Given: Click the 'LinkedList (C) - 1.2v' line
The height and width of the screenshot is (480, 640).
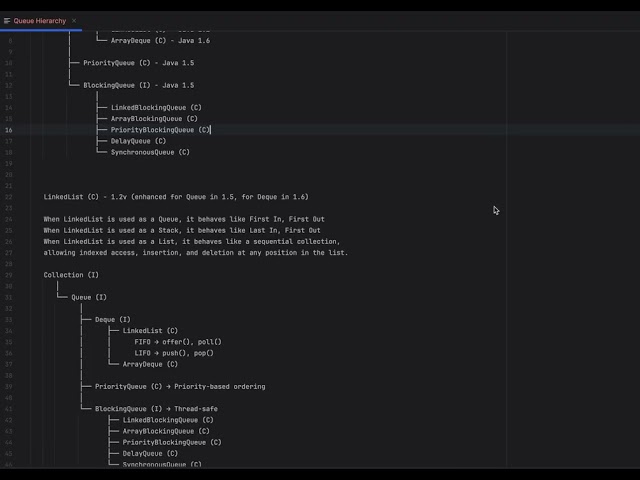Looking at the screenshot, I should tap(176, 197).
